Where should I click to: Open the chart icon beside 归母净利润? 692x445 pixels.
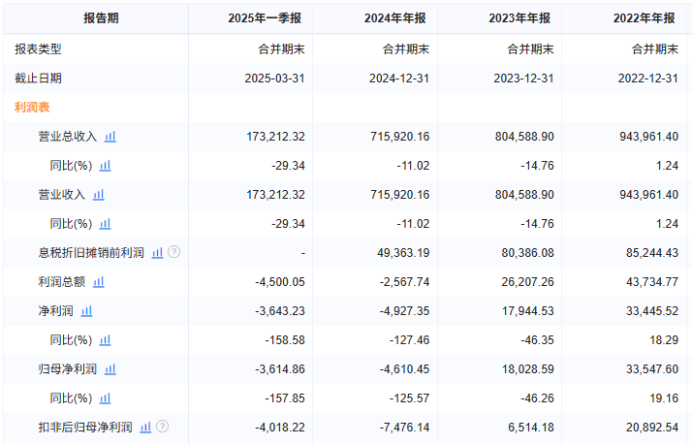(x=111, y=369)
